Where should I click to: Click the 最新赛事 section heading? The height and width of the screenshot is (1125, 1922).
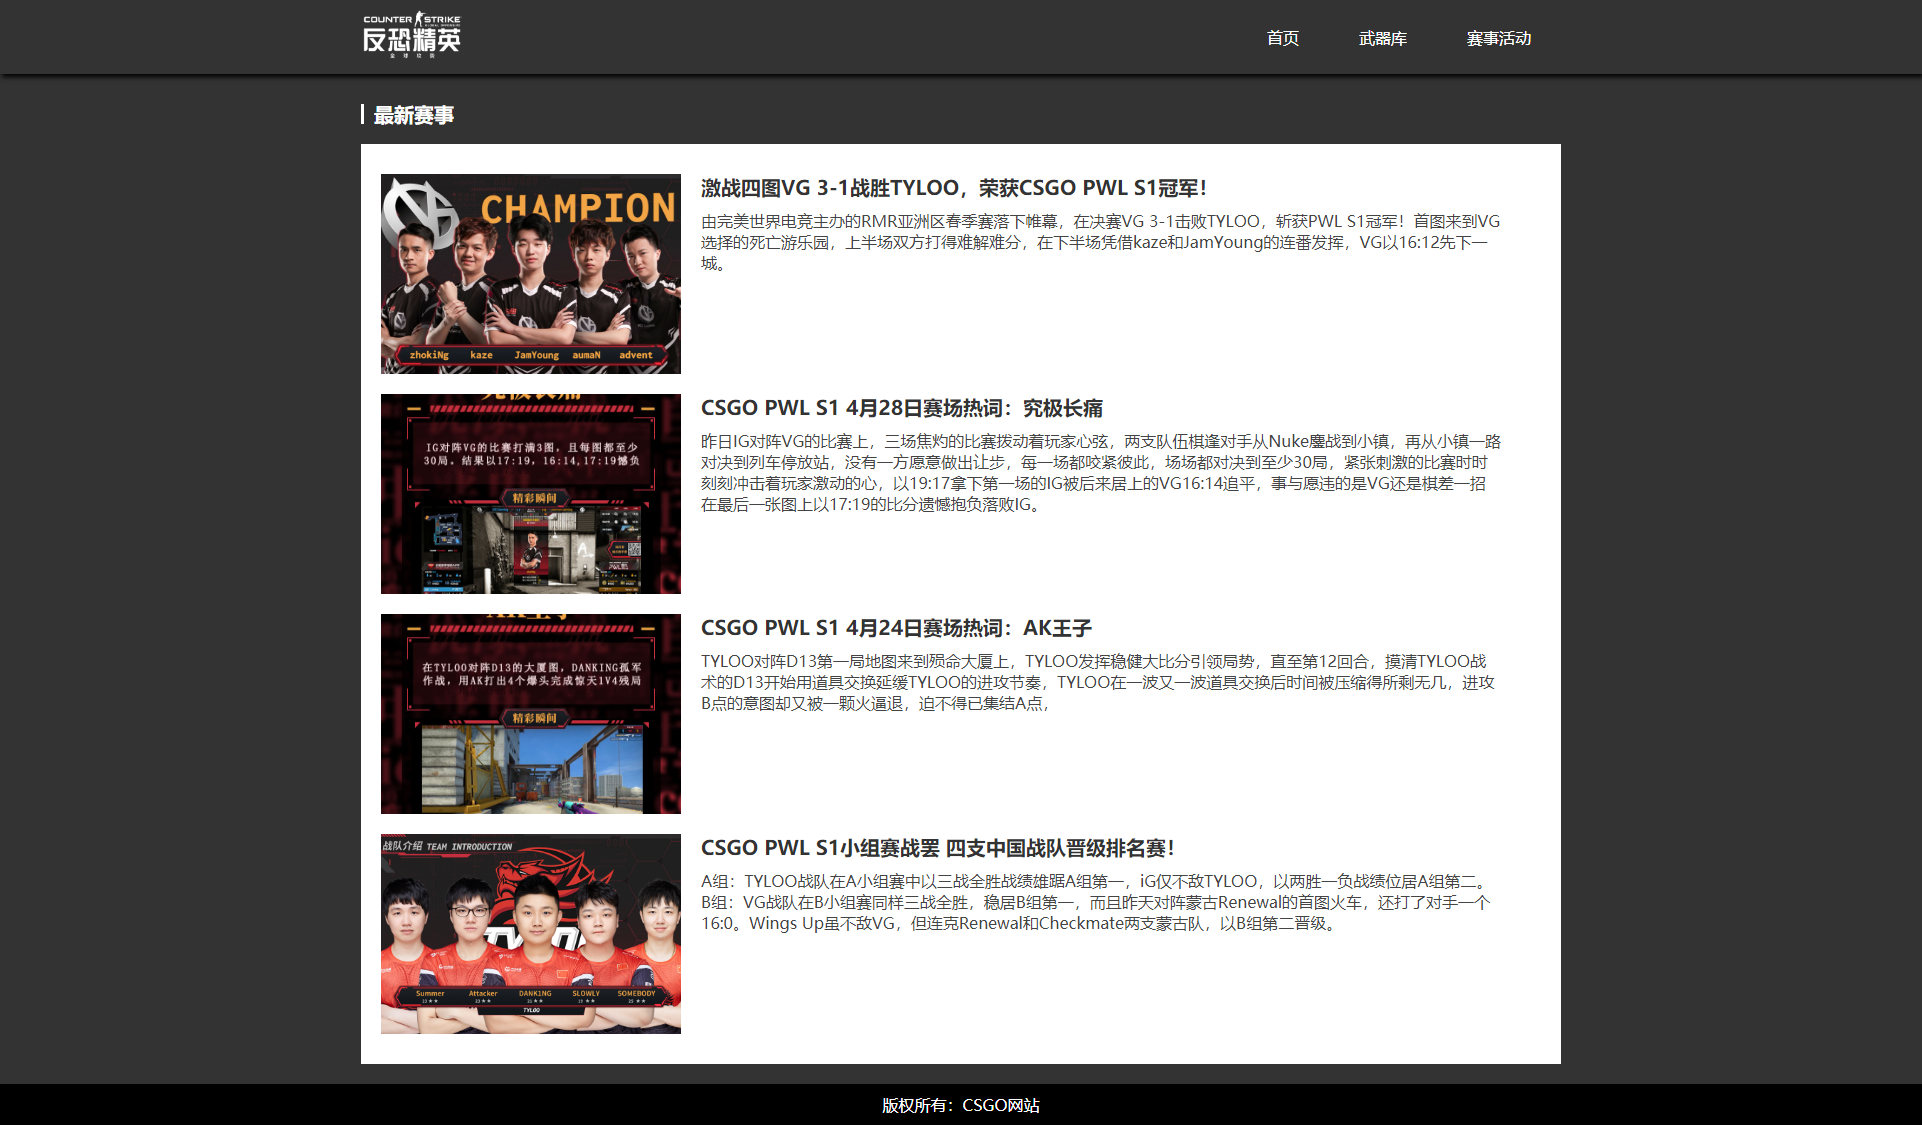pyautogui.click(x=413, y=115)
